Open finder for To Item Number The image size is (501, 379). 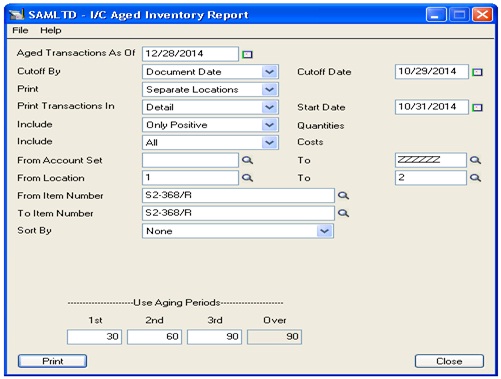coord(343,213)
